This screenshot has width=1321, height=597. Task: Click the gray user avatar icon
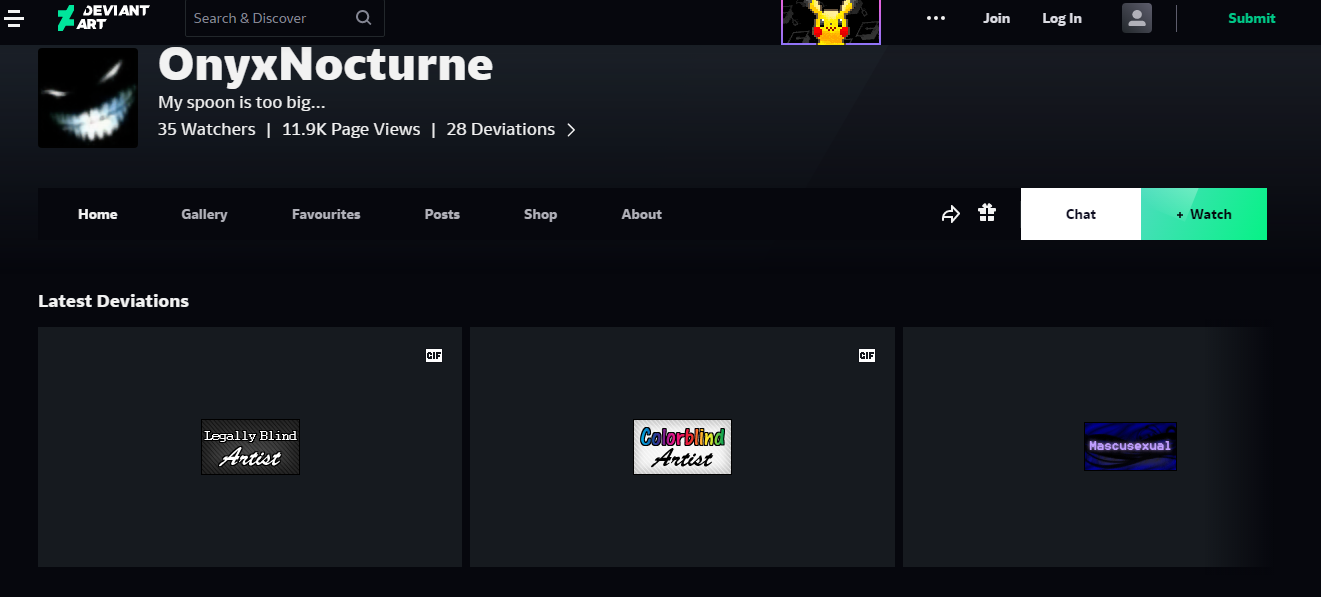[x=1137, y=18]
